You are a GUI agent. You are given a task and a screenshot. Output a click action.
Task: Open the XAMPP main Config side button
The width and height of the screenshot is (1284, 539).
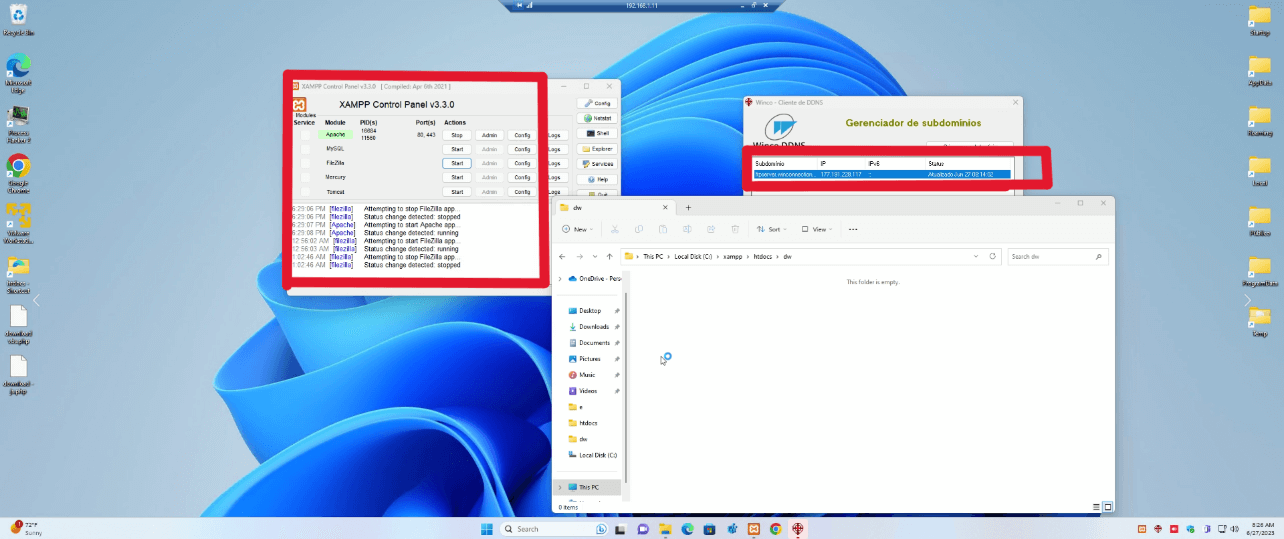597,102
